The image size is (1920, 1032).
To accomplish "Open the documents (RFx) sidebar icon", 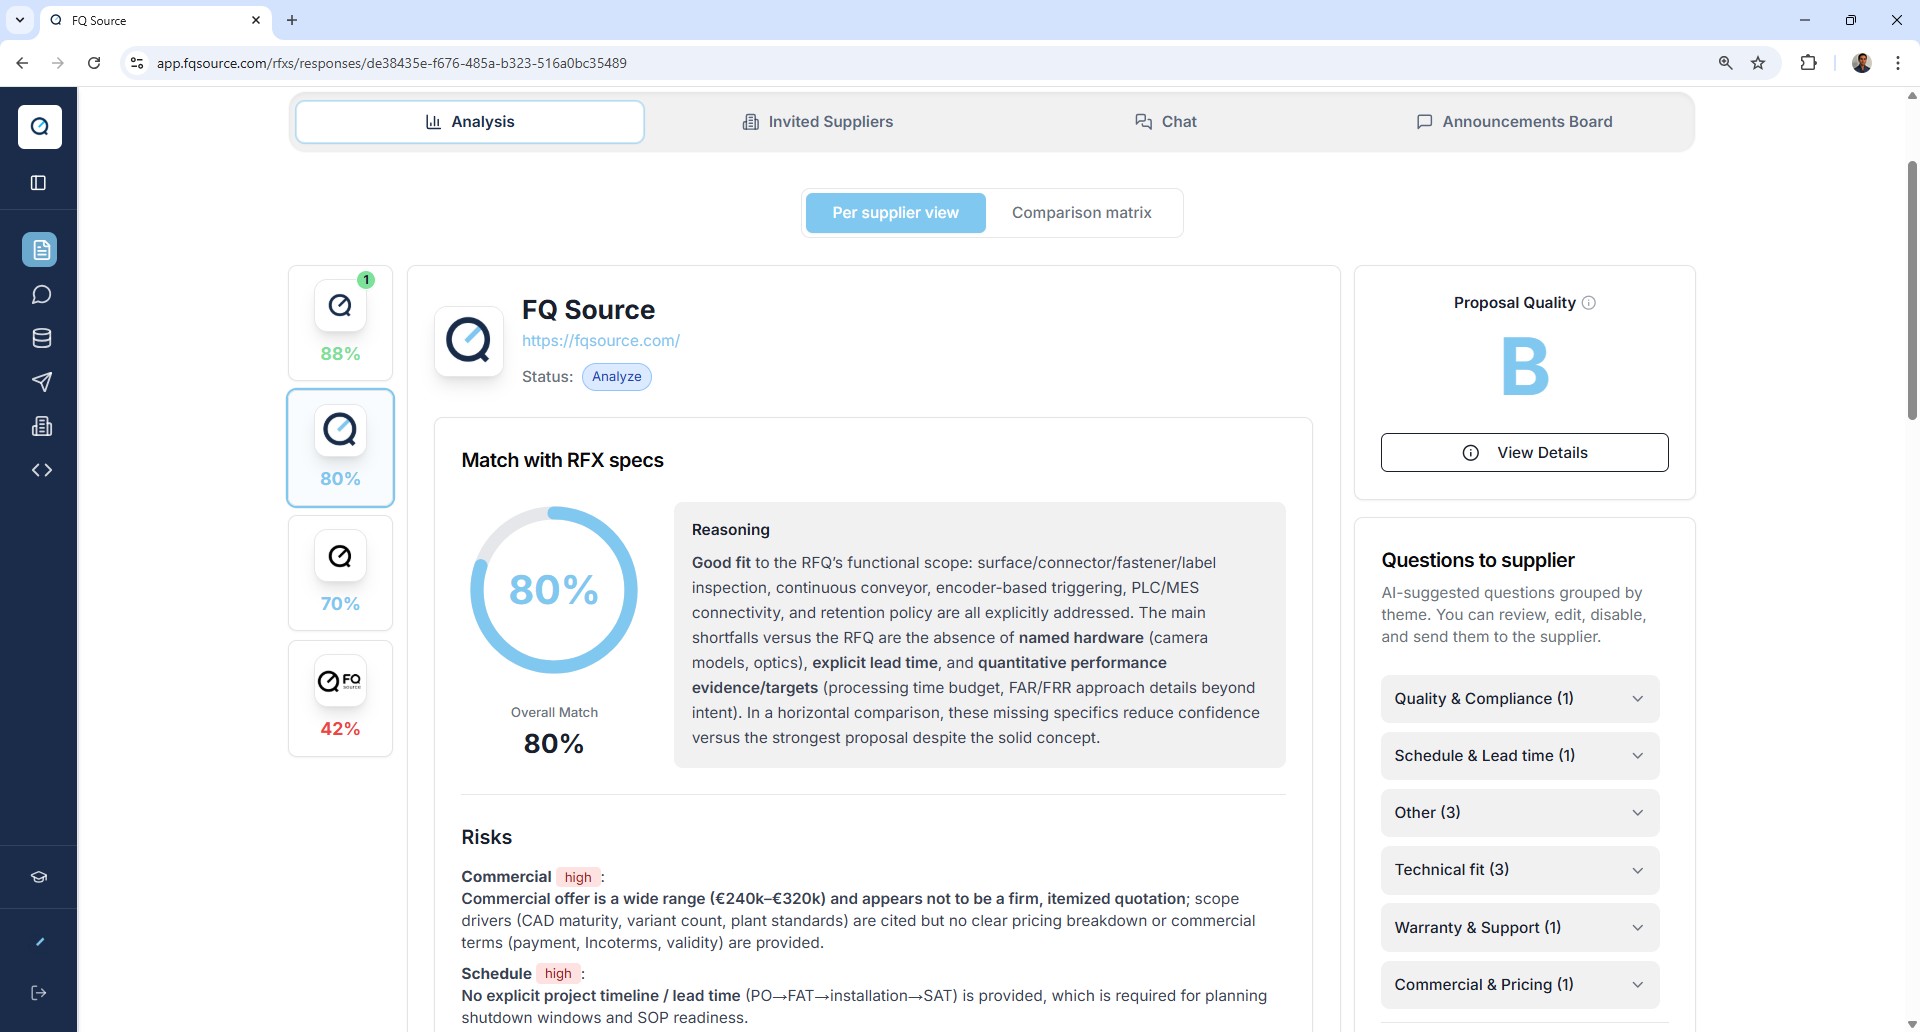I will pyautogui.click(x=40, y=250).
